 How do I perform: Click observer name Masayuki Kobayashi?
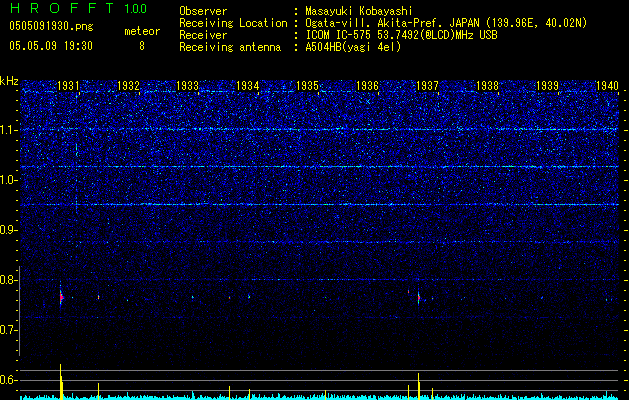click(359, 12)
